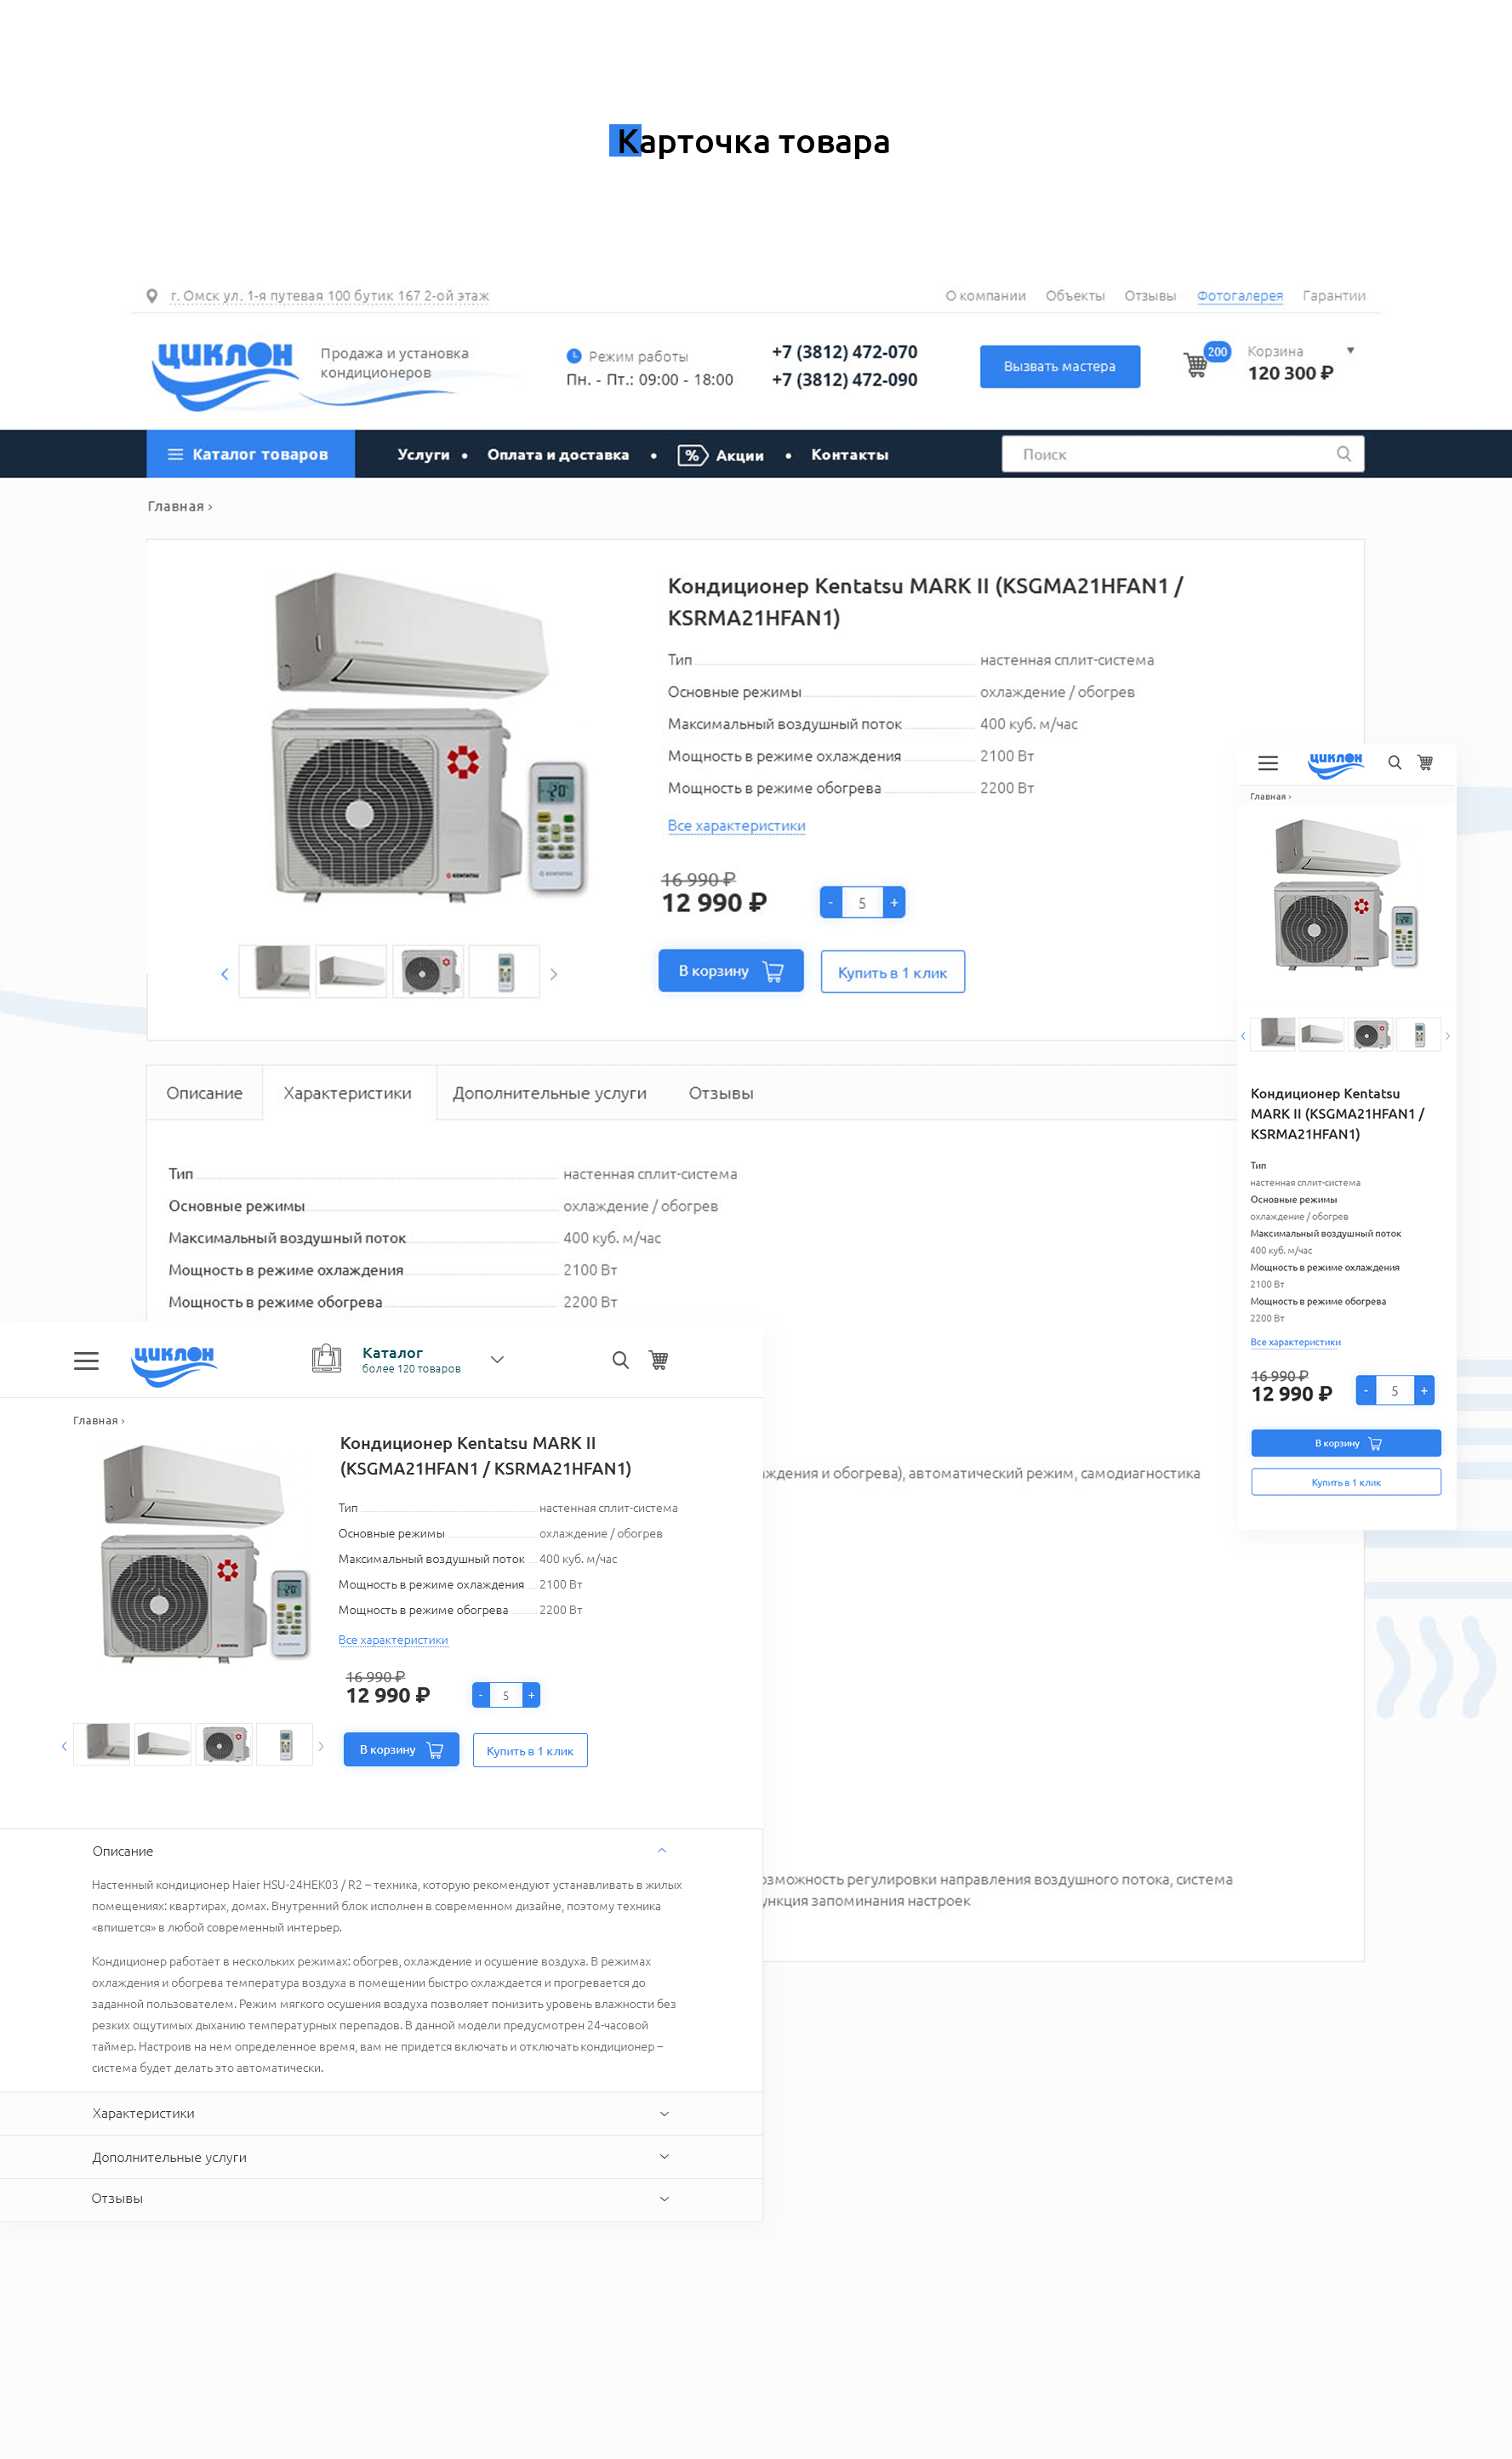Open the Фотогалерея link
This screenshot has width=1512, height=2459.
pos(1239,296)
